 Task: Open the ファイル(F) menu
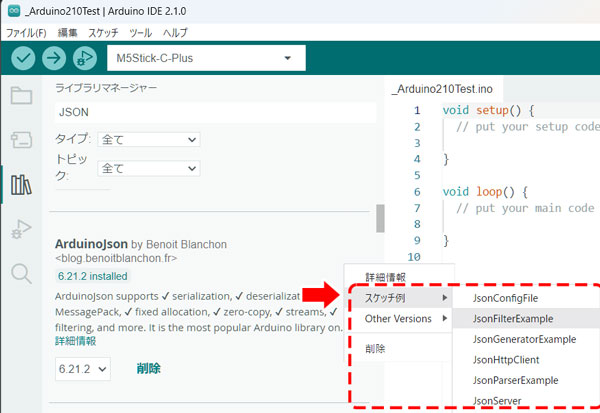tap(26, 33)
